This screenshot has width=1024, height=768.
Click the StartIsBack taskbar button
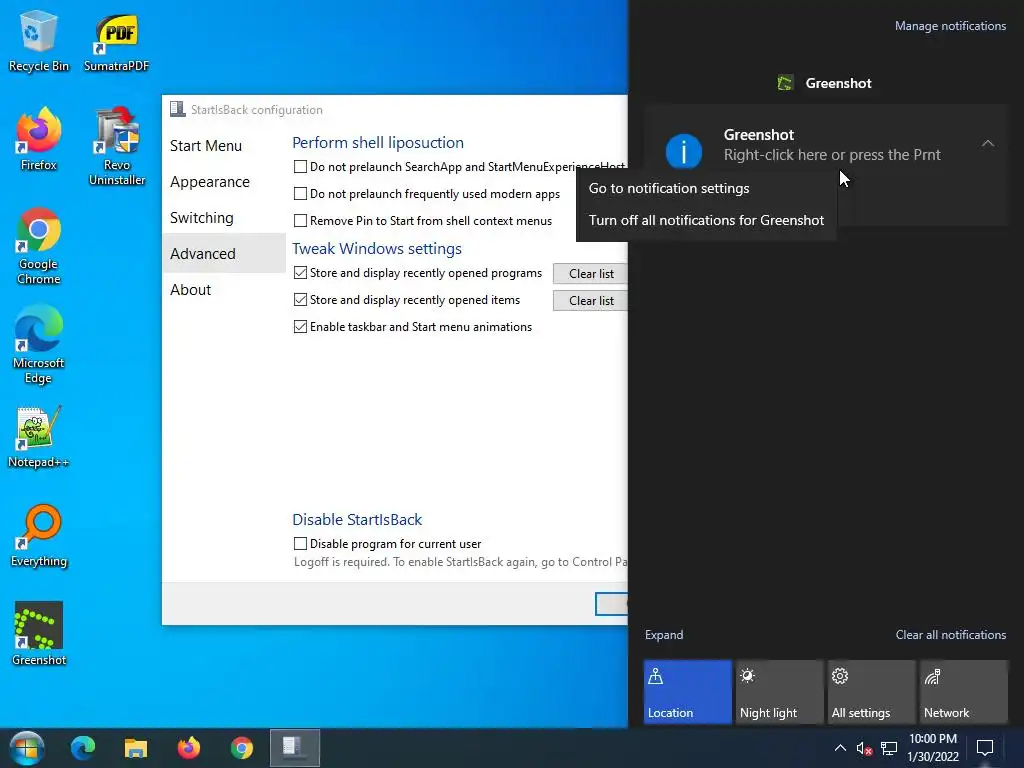(295, 748)
